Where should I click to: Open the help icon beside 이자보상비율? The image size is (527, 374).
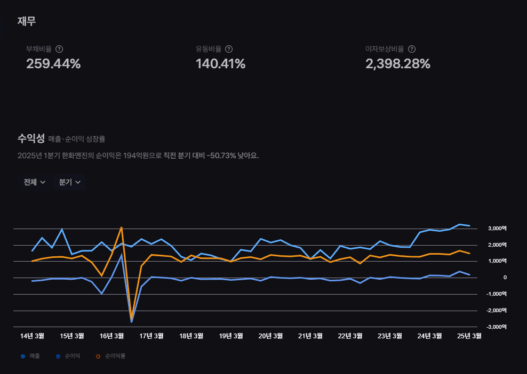pyautogui.click(x=411, y=49)
